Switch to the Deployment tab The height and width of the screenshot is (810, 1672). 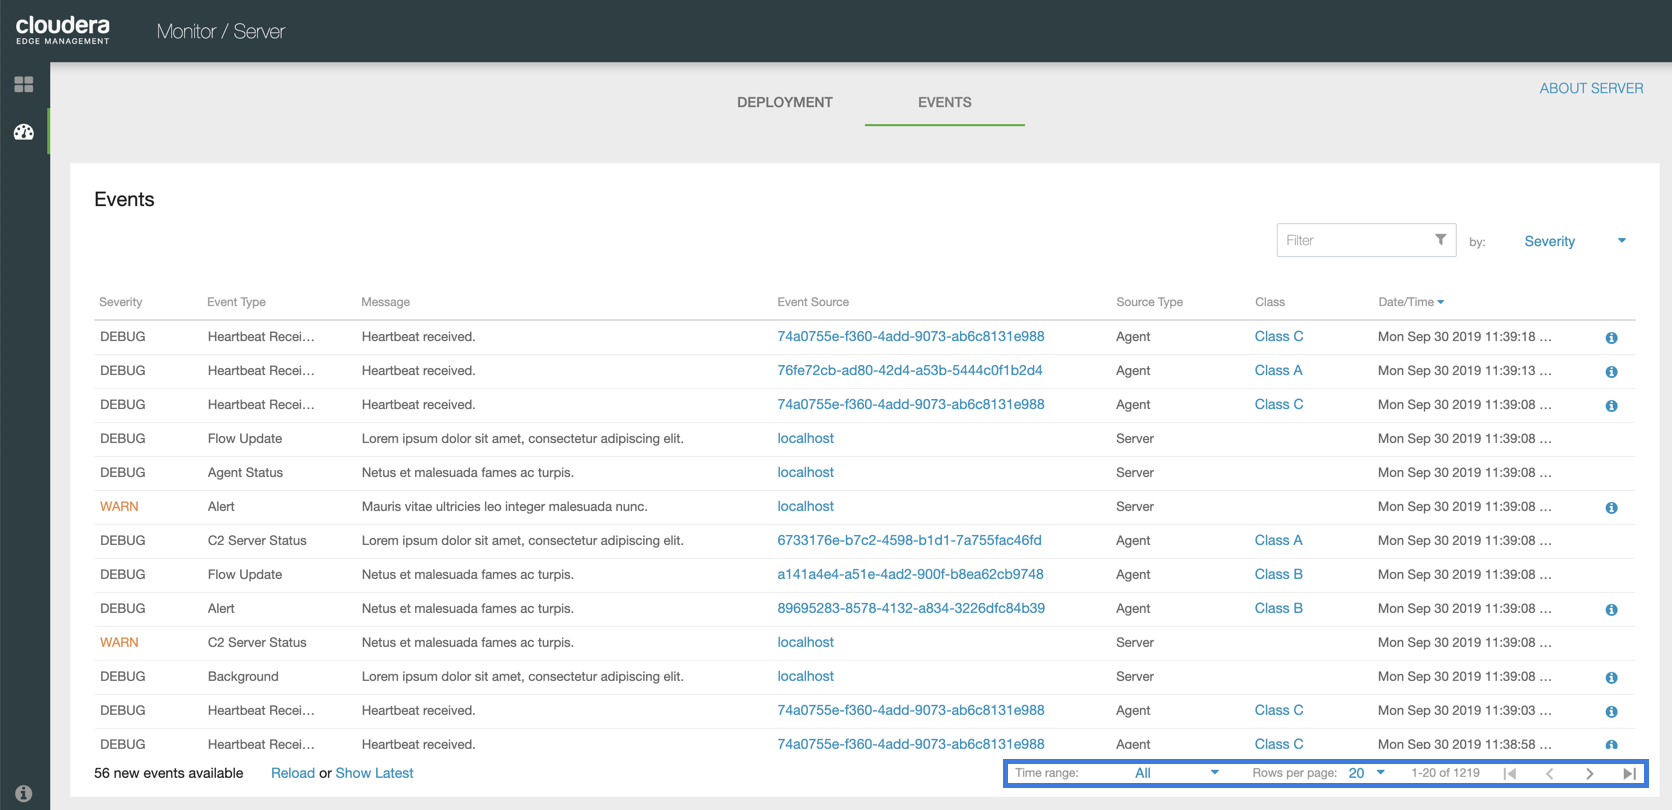[x=784, y=102]
